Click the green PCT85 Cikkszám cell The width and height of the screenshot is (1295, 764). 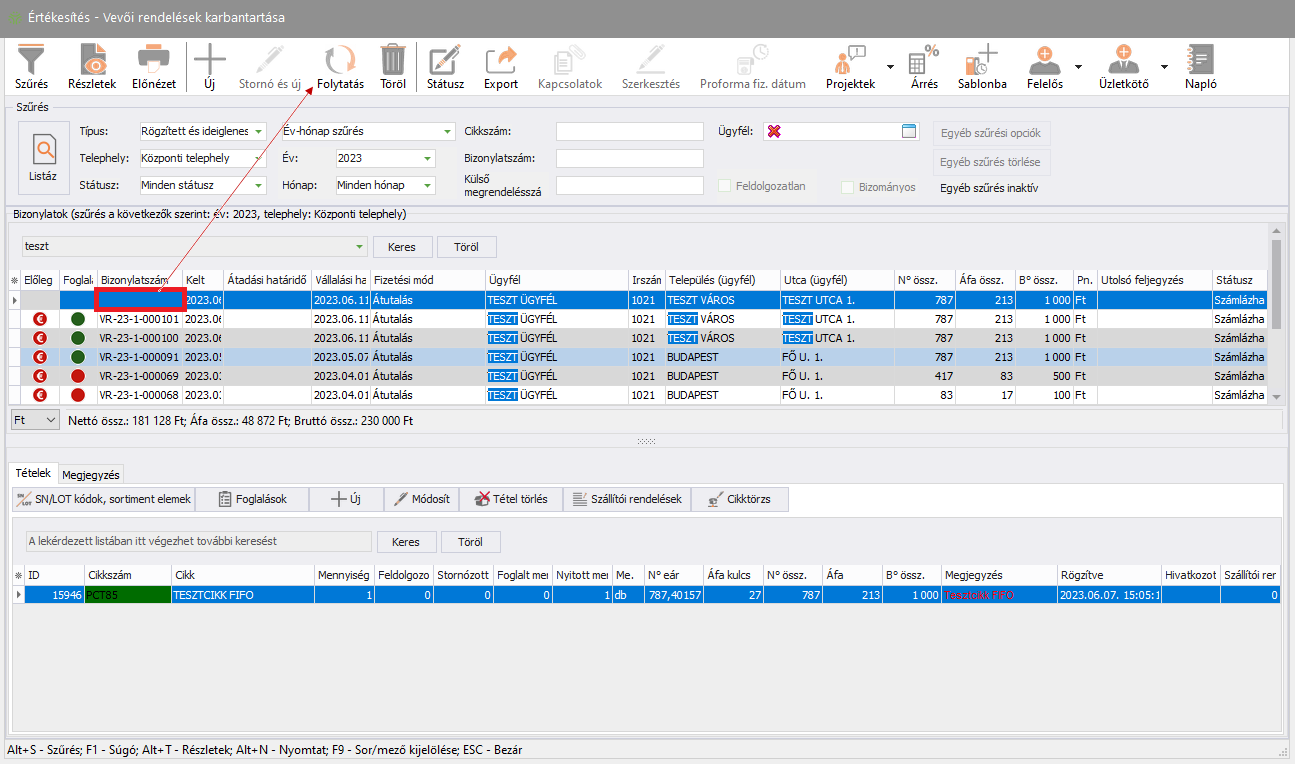pyautogui.click(x=126, y=595)
